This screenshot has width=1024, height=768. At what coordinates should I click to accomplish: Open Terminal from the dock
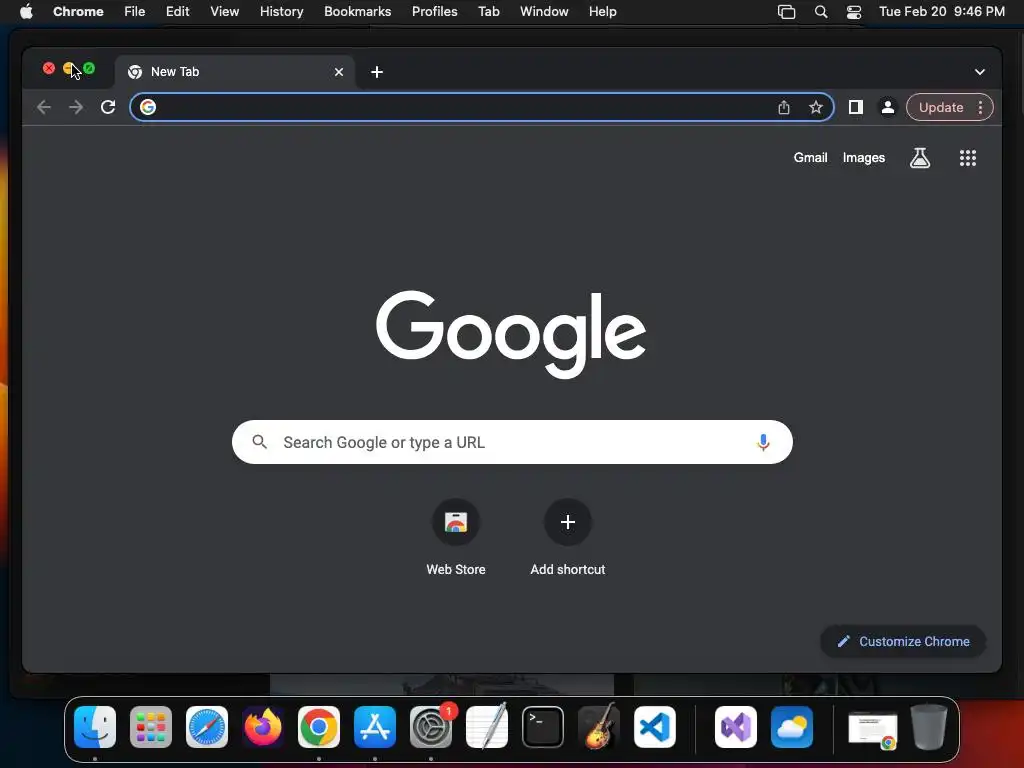tap(543, 727)
